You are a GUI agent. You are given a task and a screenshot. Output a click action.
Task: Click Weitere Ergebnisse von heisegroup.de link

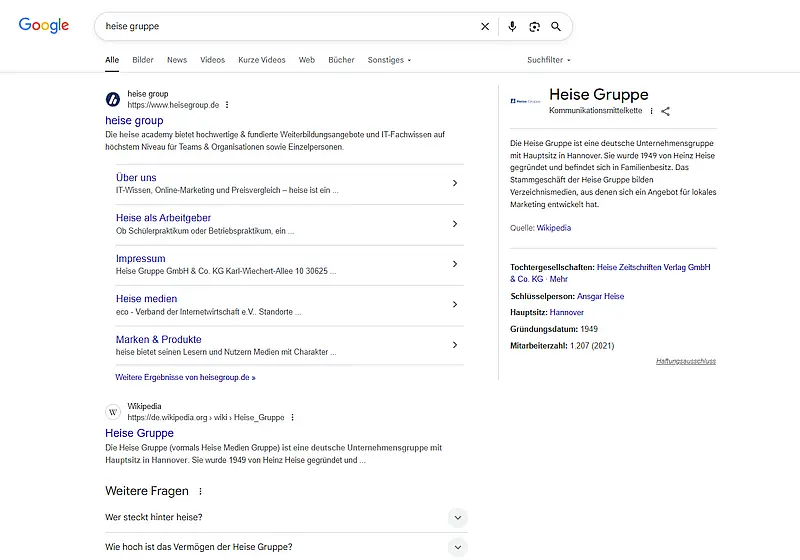pyautogui.click(x=185, y=377)
